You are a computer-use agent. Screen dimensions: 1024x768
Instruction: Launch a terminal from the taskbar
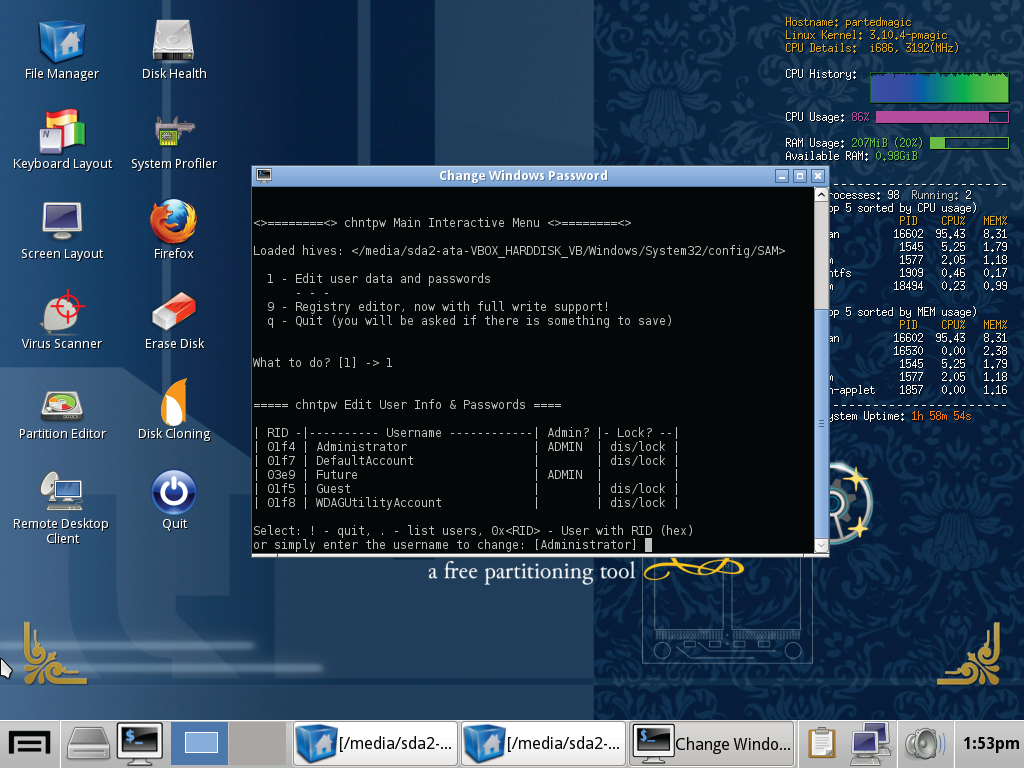(140, 743)
